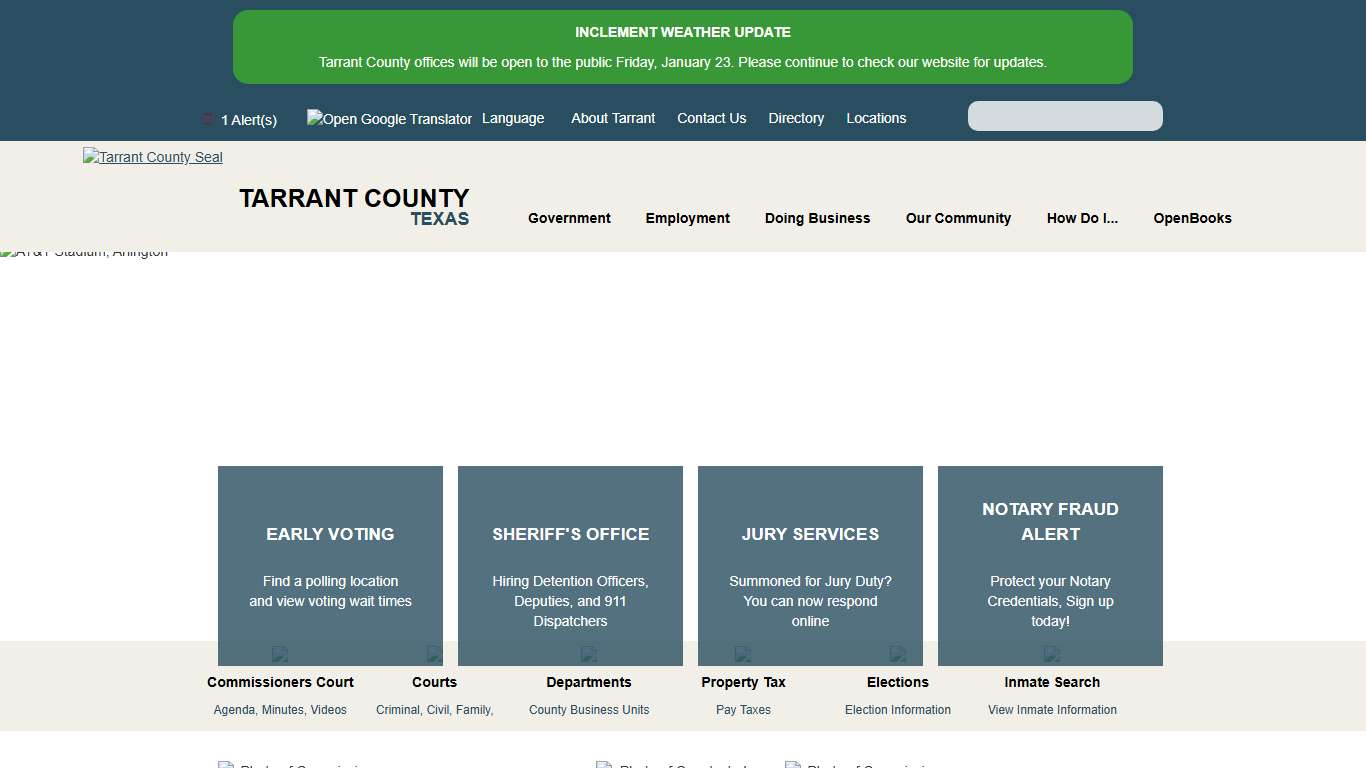1366x768 pixels.
Task: Click the Tarrant County Seal logo
Action: (x=152, y=157)
